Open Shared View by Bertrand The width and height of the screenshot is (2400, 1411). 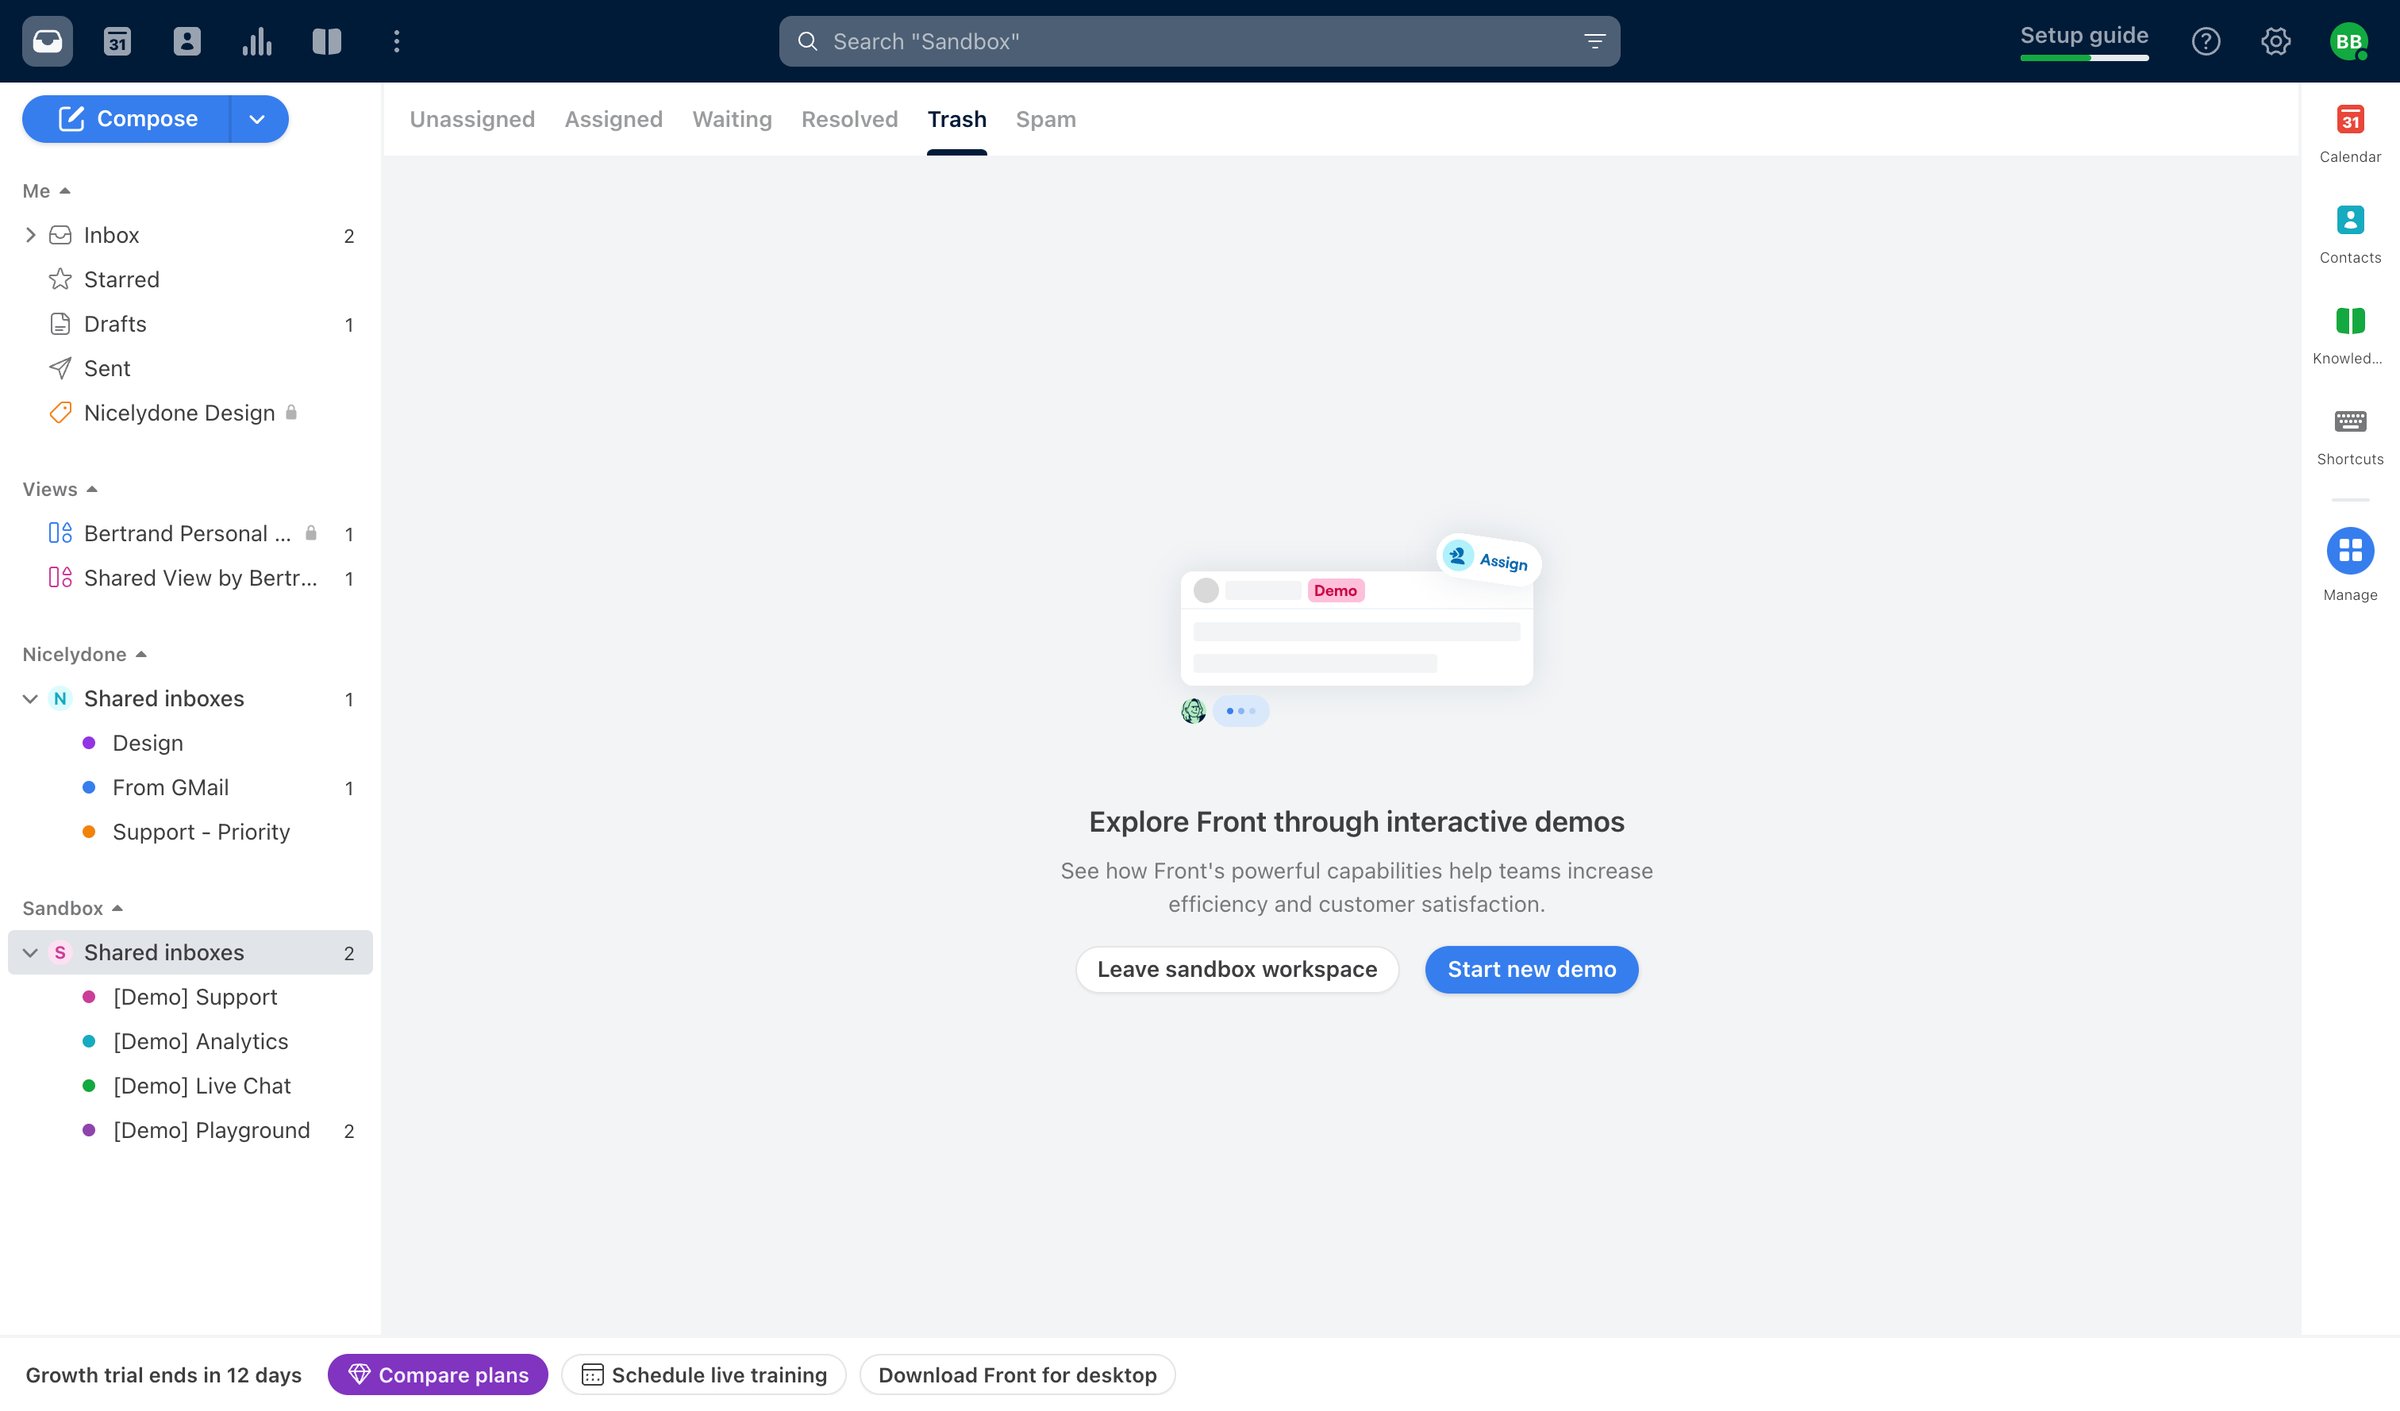tap(190, 578)
